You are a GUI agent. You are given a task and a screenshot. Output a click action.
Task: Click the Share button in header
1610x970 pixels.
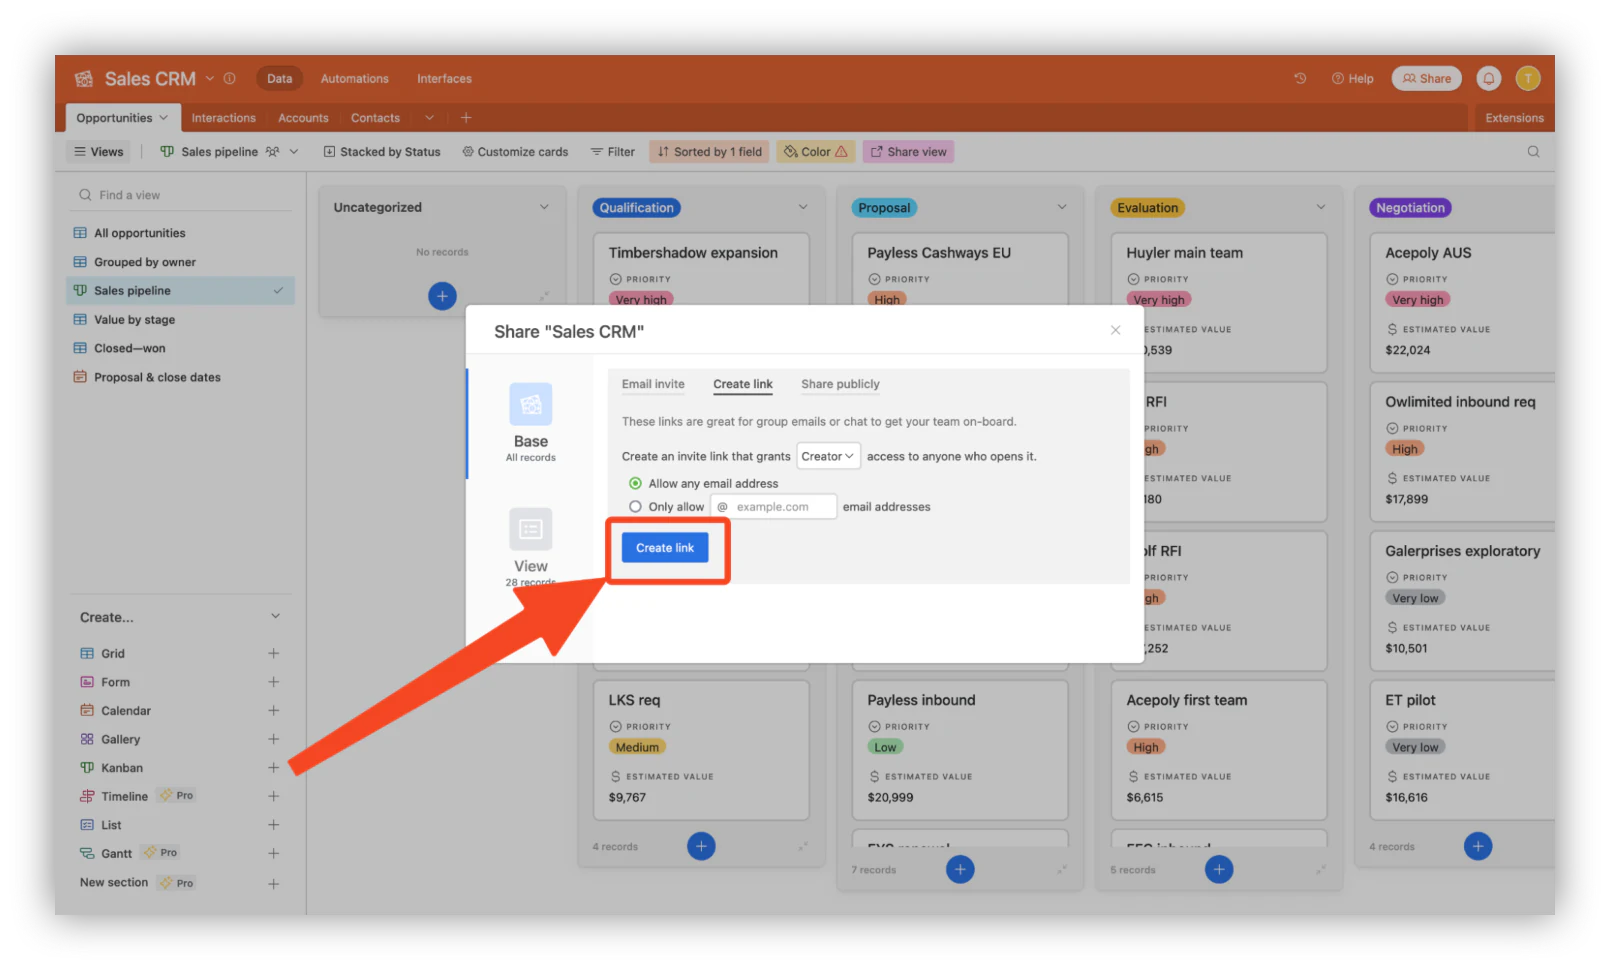click(x=1427, y=78)
